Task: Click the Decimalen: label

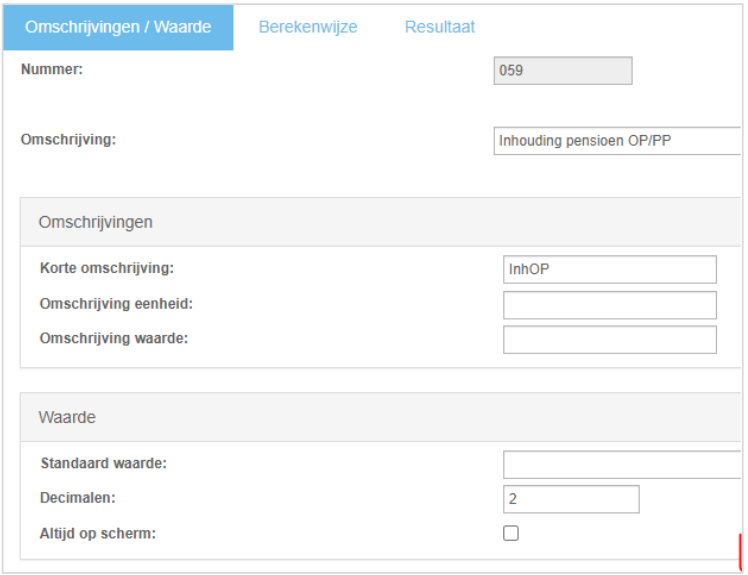Action: pyautogui.click(x=78, y=498)
